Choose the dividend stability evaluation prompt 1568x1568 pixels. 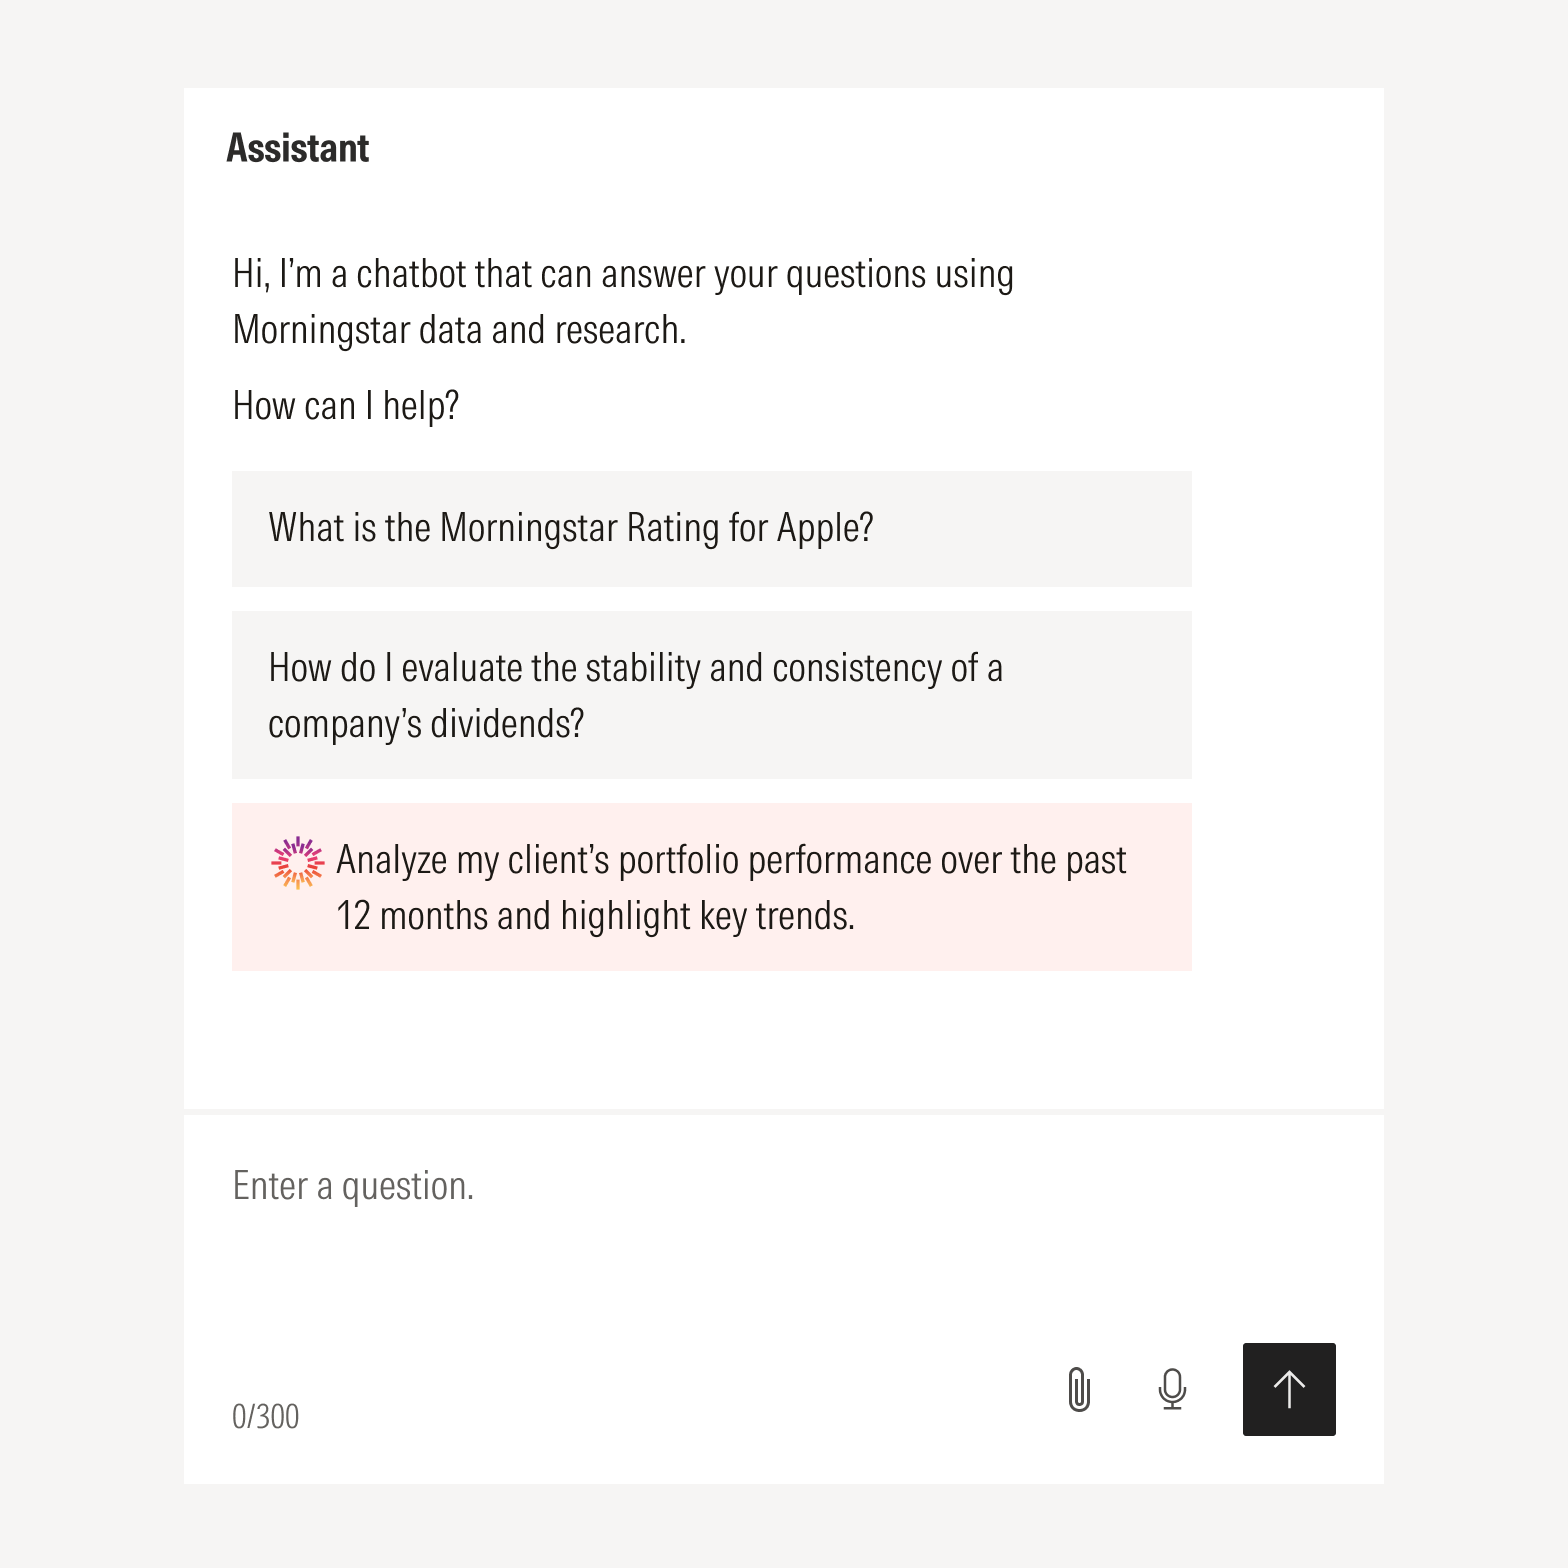click(x=711, y=693)
